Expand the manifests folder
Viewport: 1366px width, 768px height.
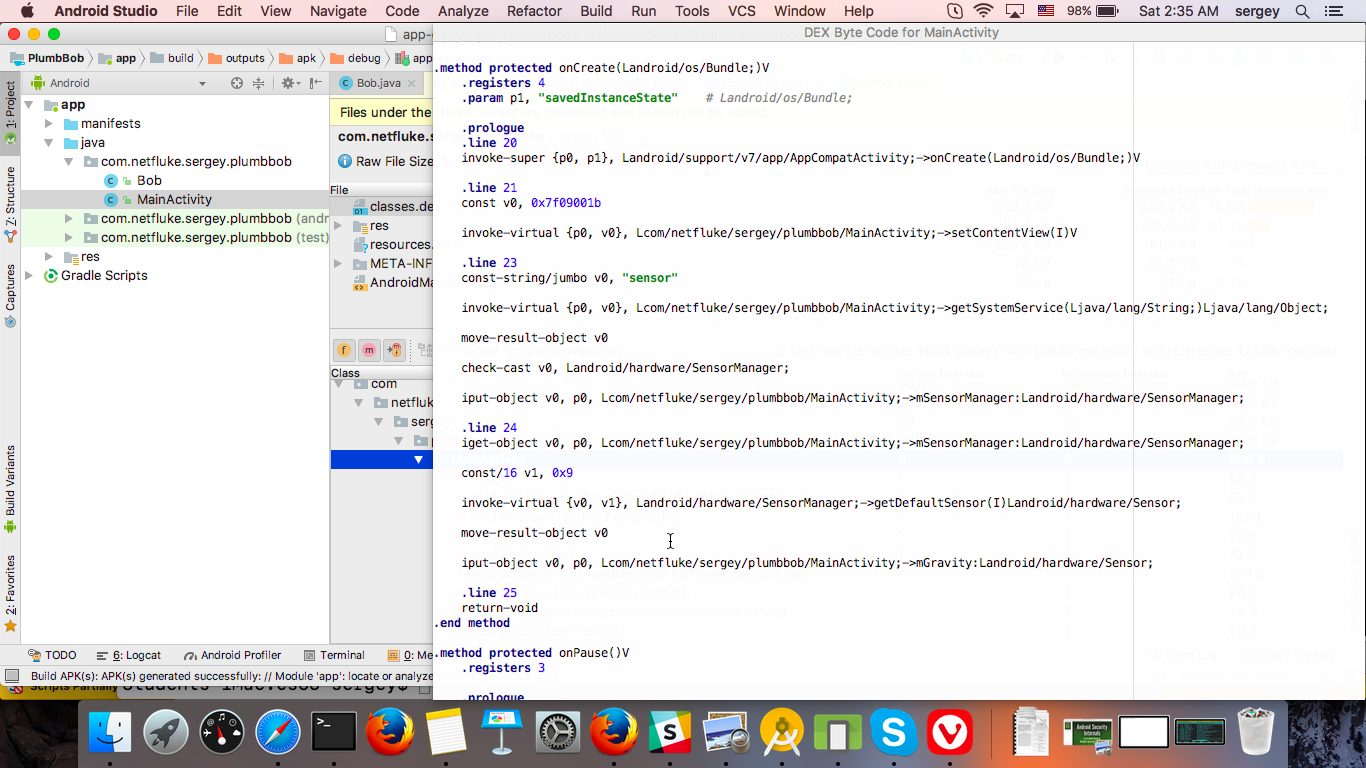click(49, 124)
